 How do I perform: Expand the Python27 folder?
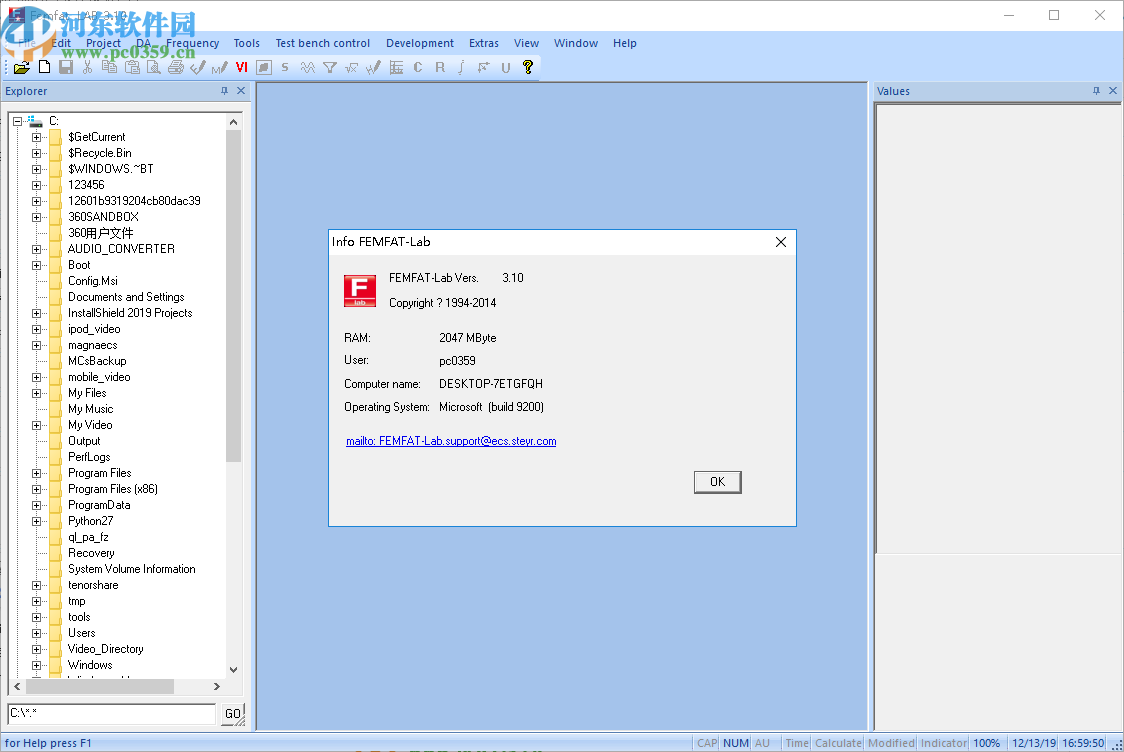pyautogui.click(x=37, y=521)
